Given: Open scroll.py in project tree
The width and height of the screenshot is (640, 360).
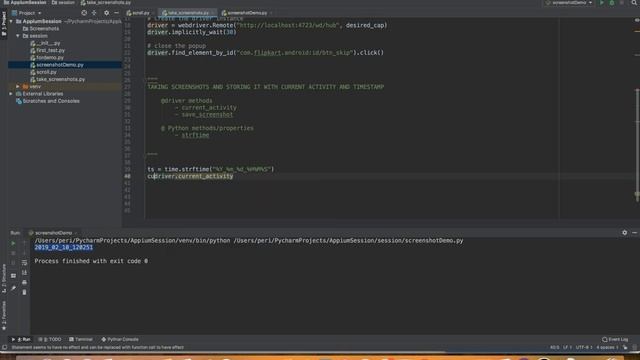Looking at the screenshot, I should (x=43, y=72).
